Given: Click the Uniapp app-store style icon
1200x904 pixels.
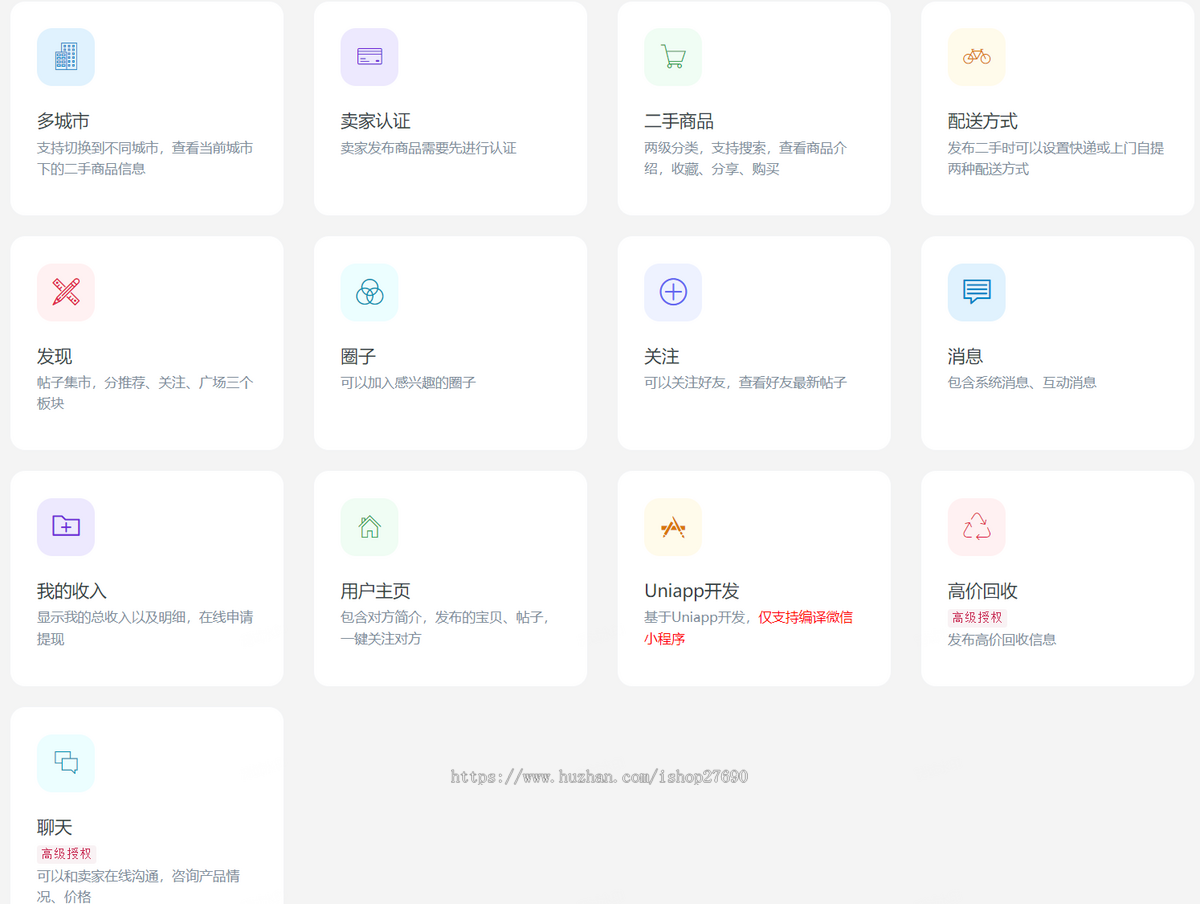Looking at the screenshot, I should (673, 527).
